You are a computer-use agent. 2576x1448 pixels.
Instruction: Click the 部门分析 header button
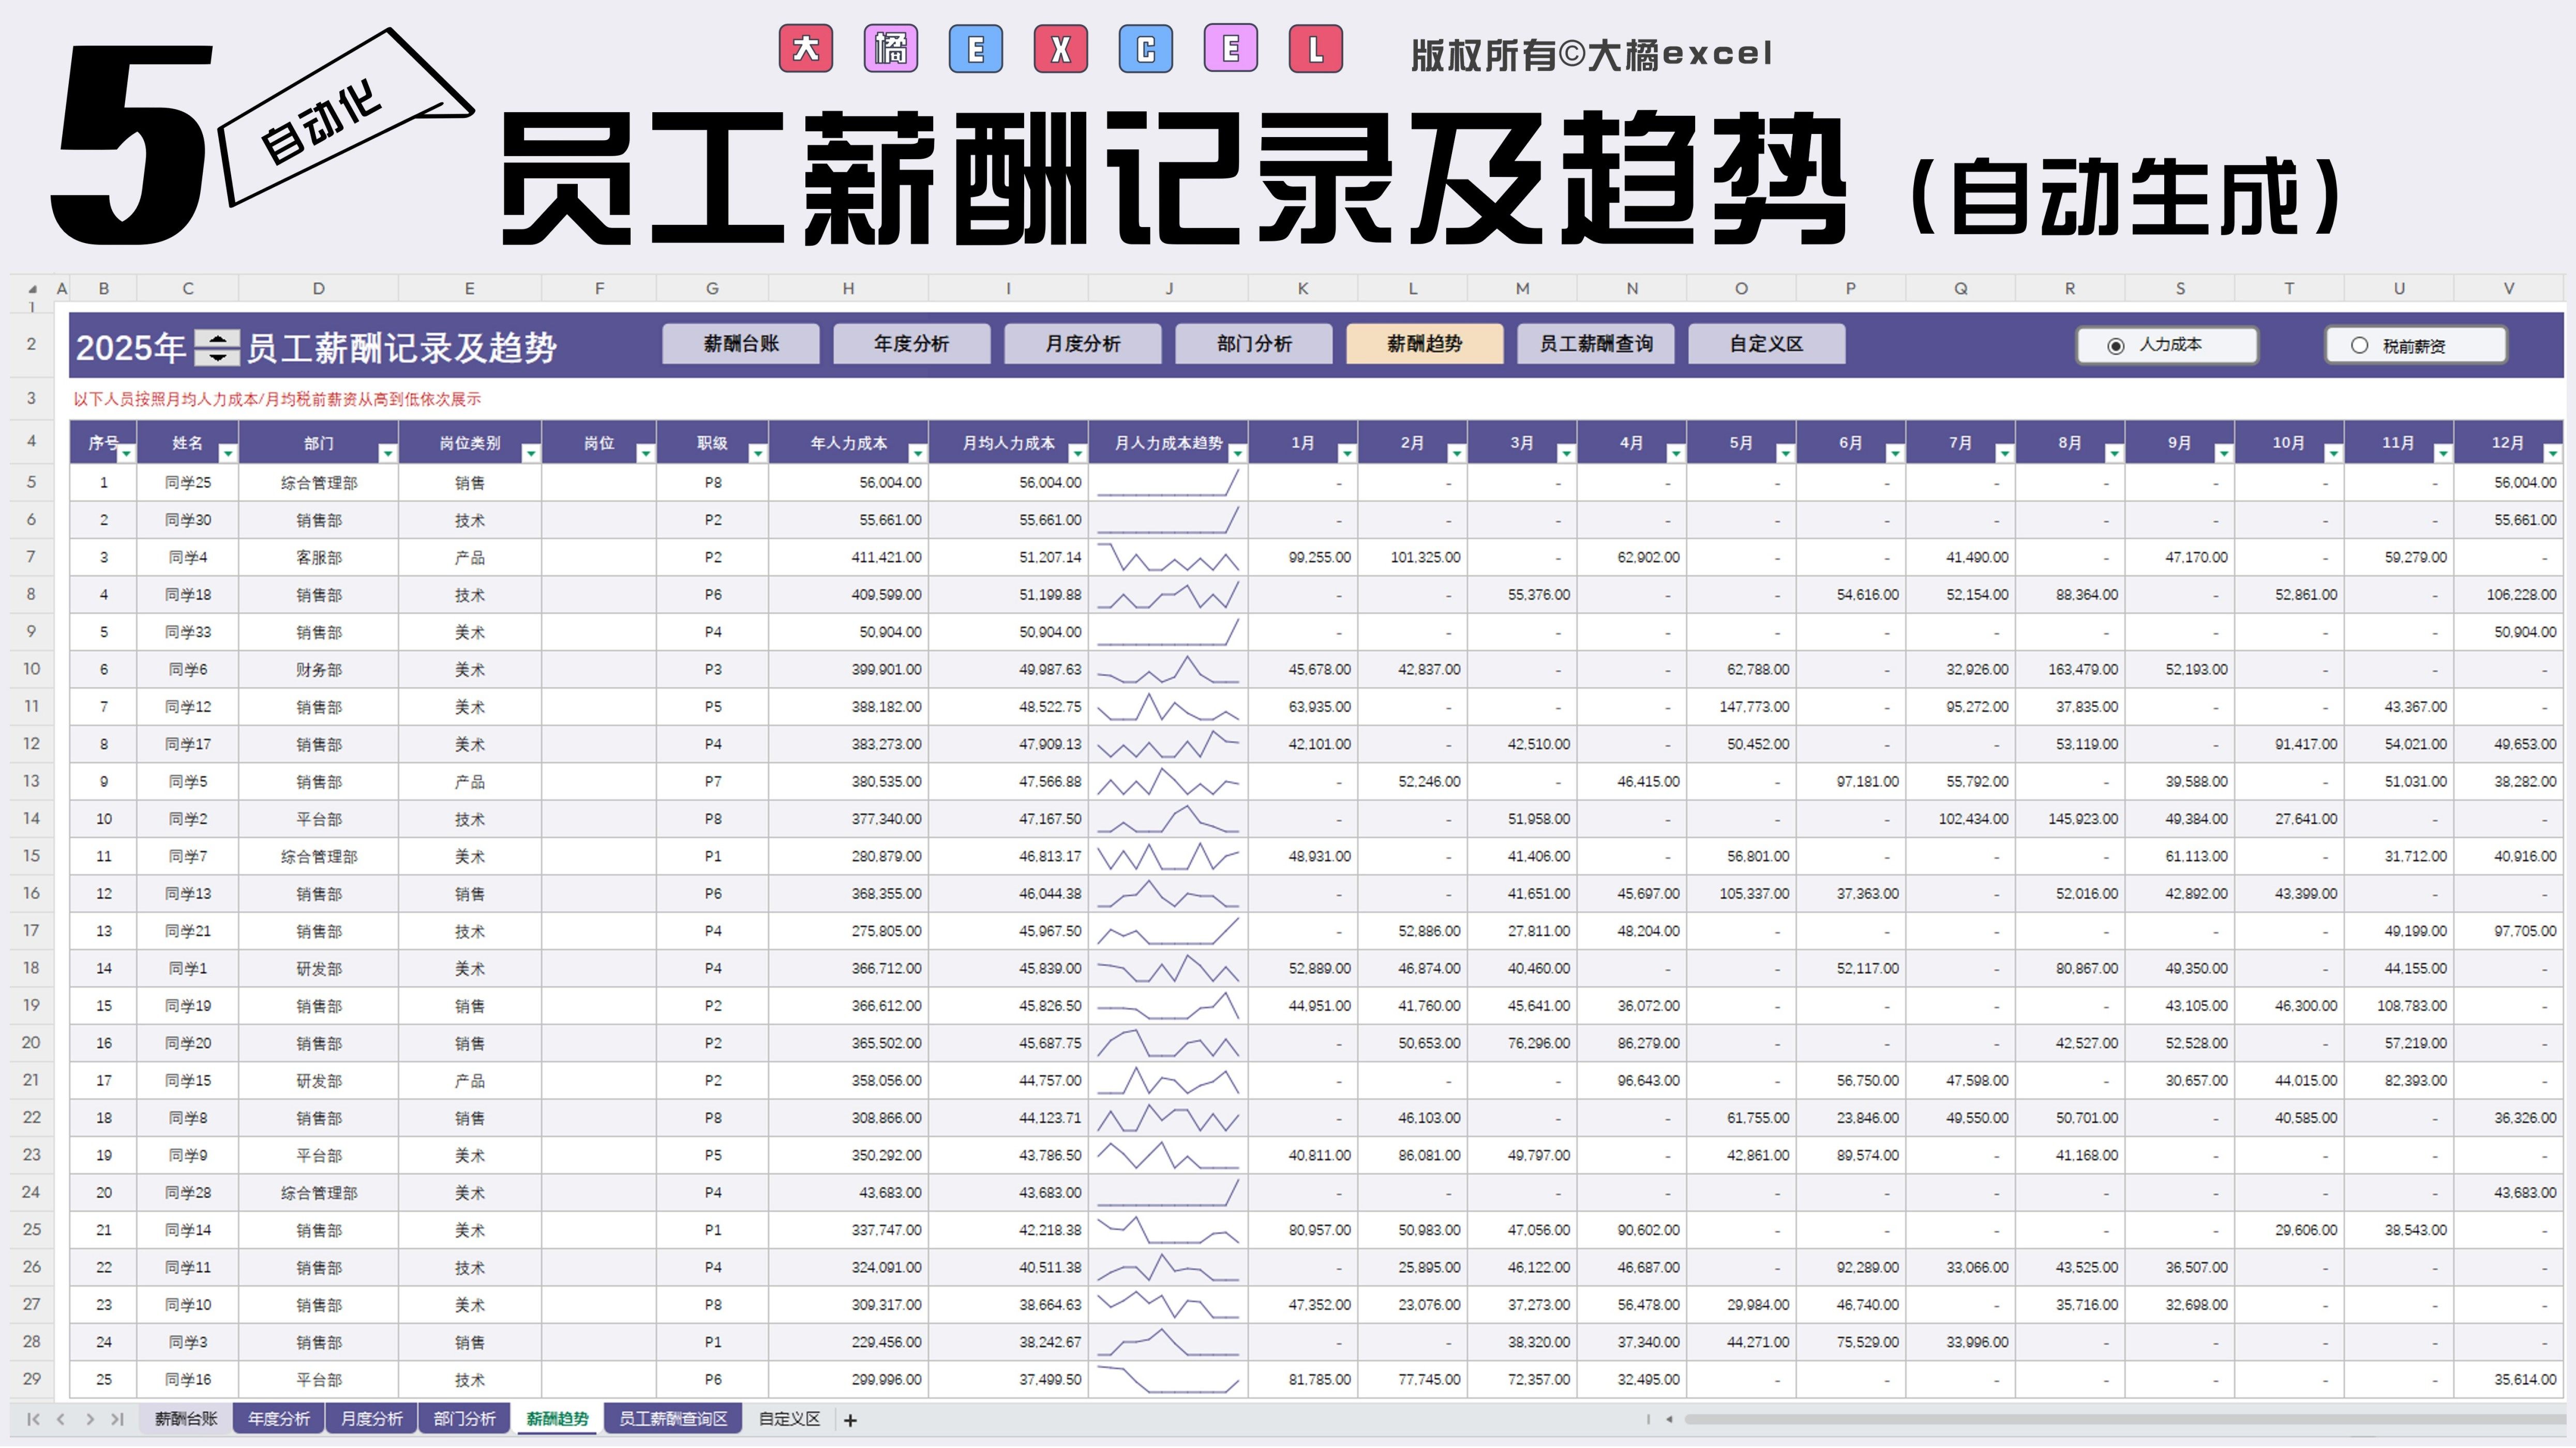pyautogui.click(x=1253, y=344)
